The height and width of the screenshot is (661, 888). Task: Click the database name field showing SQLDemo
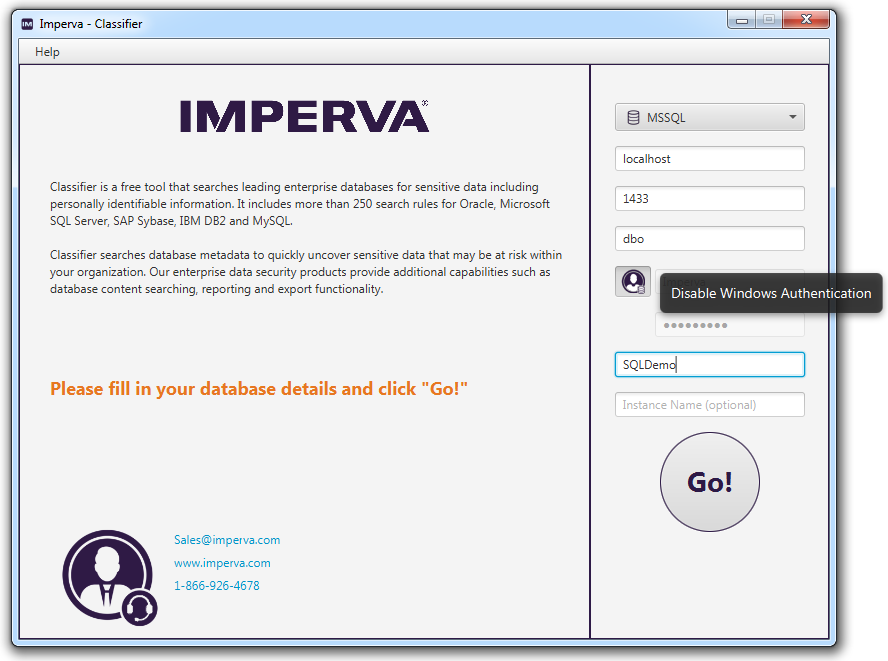pyautogui.click(x=710, y=365)
